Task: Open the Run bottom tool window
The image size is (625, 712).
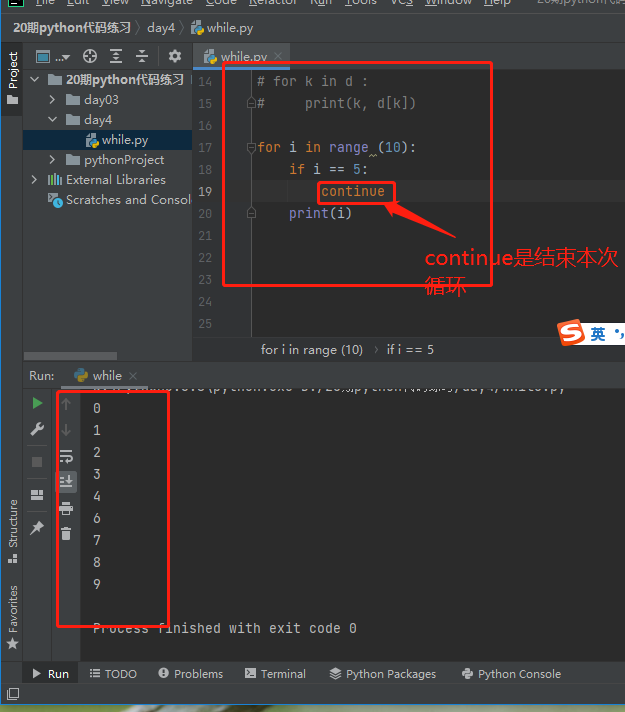Action: [50, 674]
